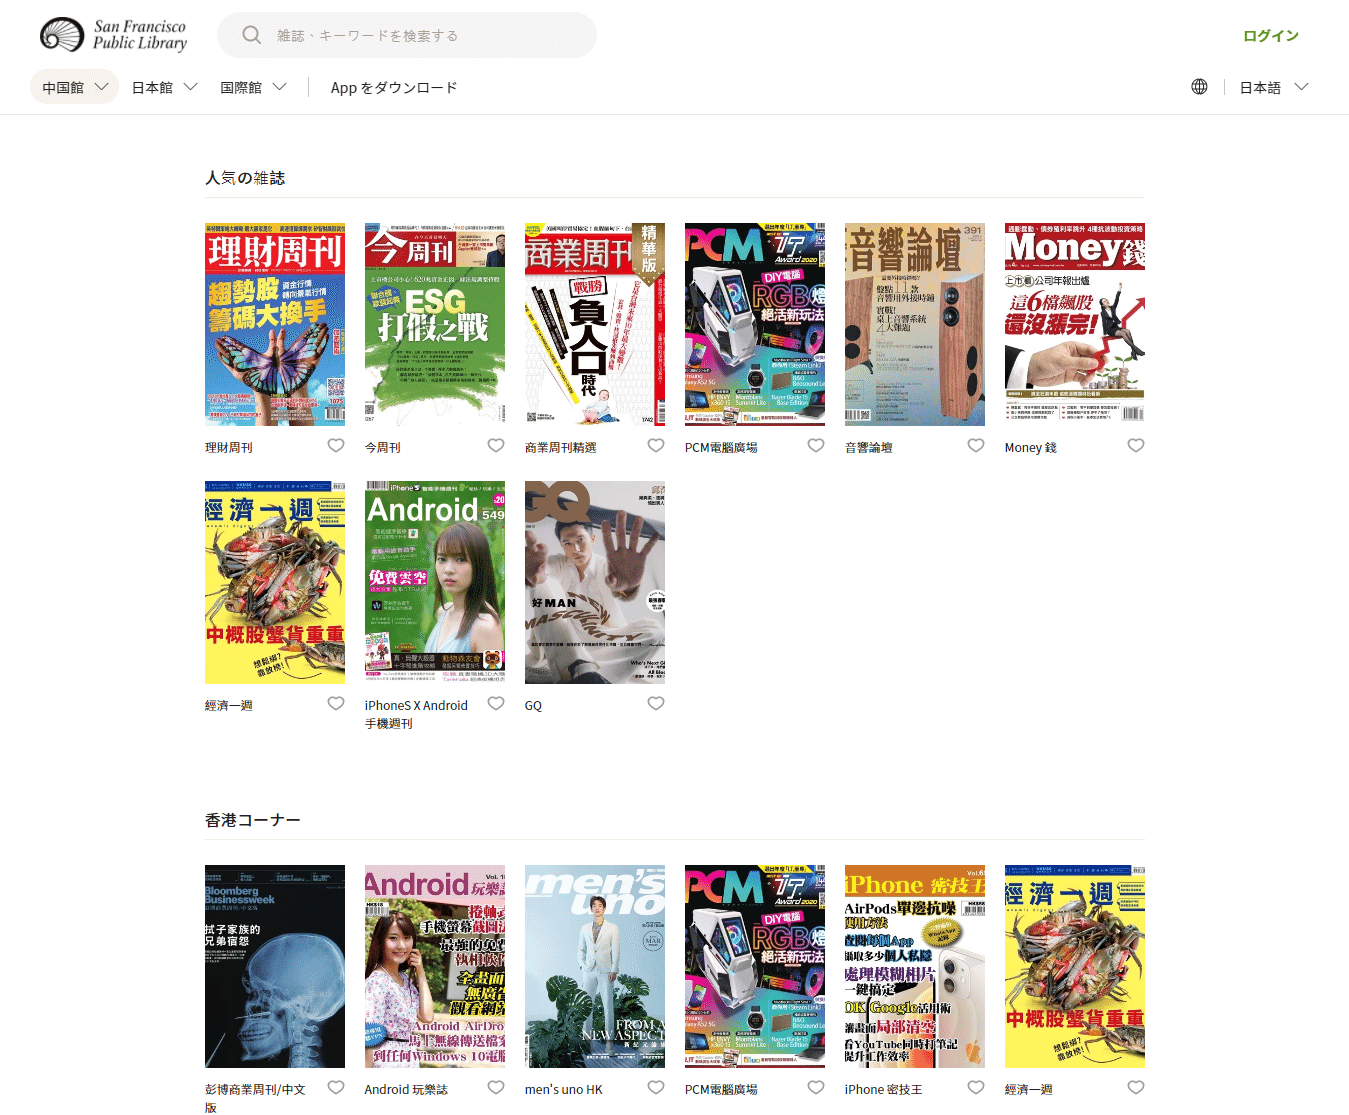Favorite the 理財周刊 magazine
The height and width of the screenshot is (1115, 1349).
tap(336, 445)
